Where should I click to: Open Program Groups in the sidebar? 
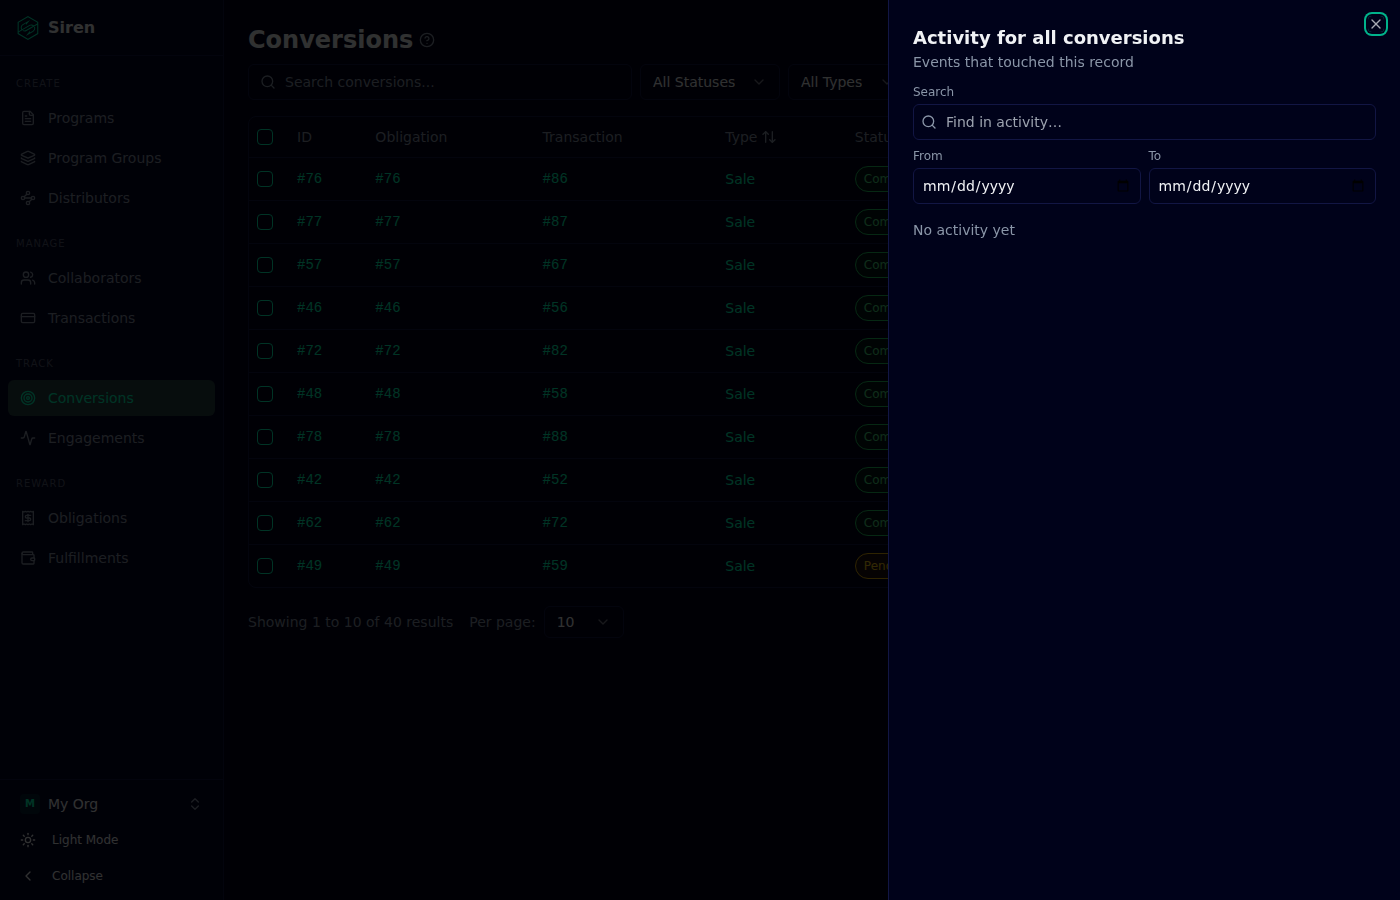111,158
